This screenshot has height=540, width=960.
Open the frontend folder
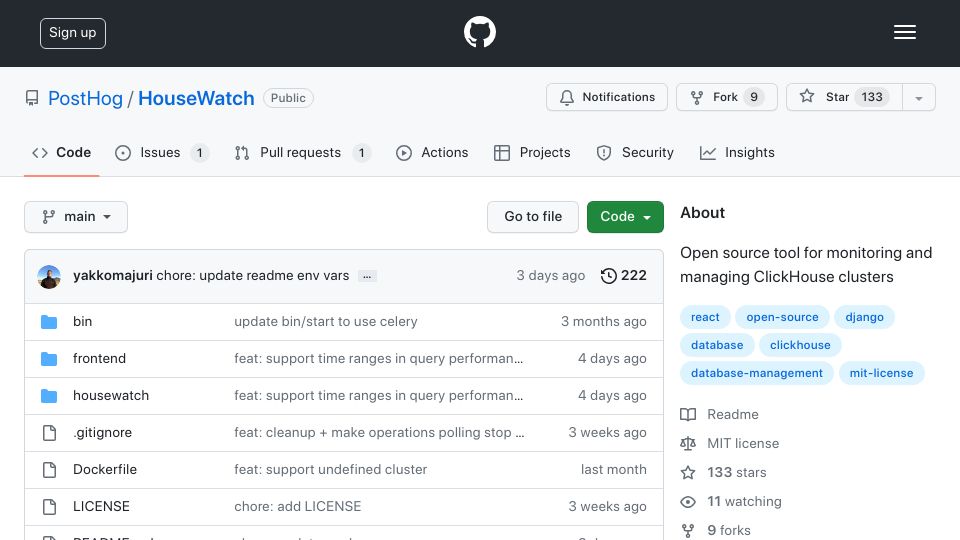(99, 359)
